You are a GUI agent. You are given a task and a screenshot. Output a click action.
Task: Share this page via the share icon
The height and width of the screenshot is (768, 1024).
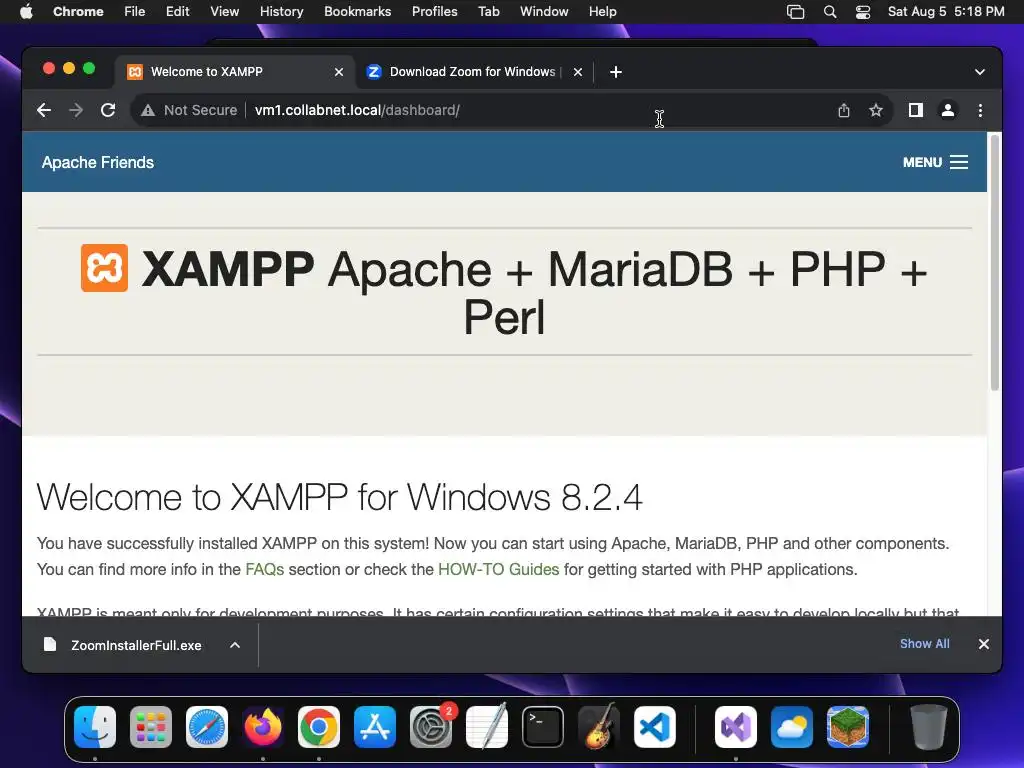click(x=844, y=110)
